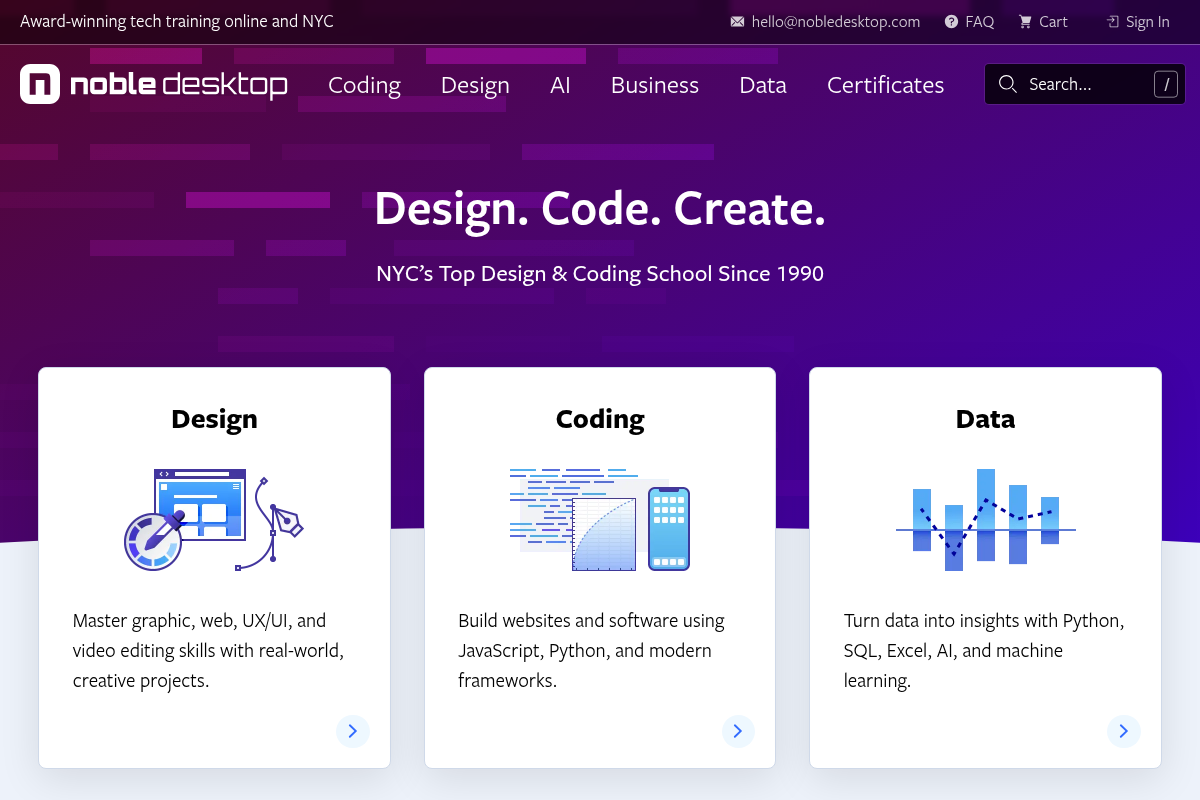Click the Data card bar chart illustration
This screenshot has height=800, width=1200.
(985, 520)
